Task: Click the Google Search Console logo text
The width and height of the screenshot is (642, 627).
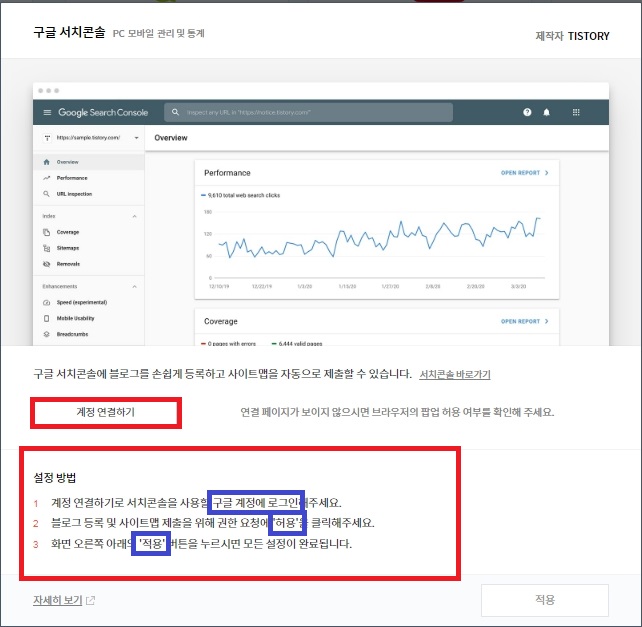Action: tap(103, 112)
